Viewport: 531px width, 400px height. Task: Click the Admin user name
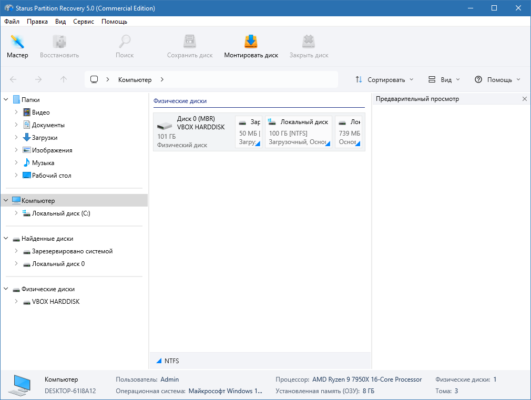(170, 379)
